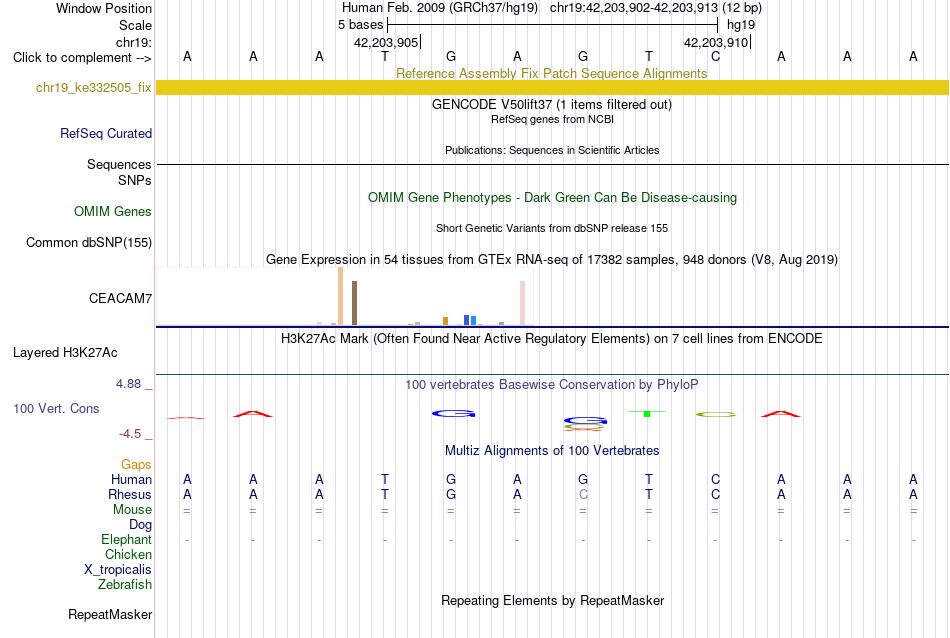Open the "H3K27Ac Mark" ENCODE track title
The height and width of the screenshot is (638, 950).
pyautogui.click(x=551, y=338)
